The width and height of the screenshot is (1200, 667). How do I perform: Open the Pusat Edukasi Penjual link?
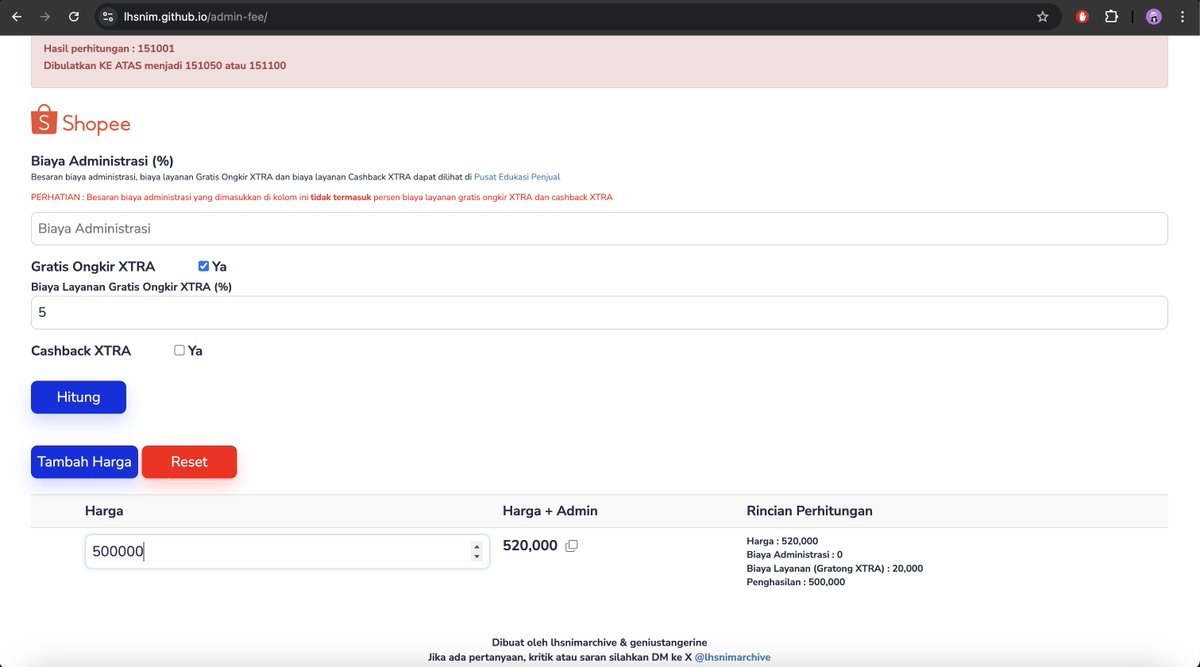point(517,177)
